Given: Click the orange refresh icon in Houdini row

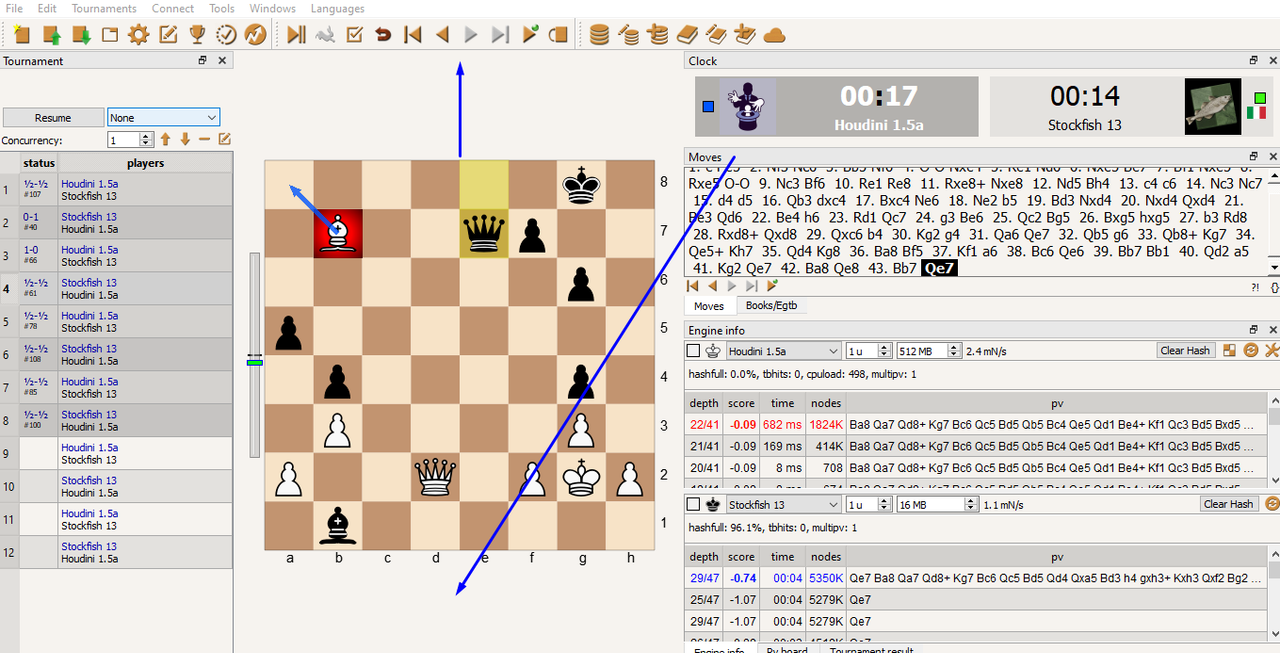Looking at the screenshot, I should click(x=1250, y=350).
